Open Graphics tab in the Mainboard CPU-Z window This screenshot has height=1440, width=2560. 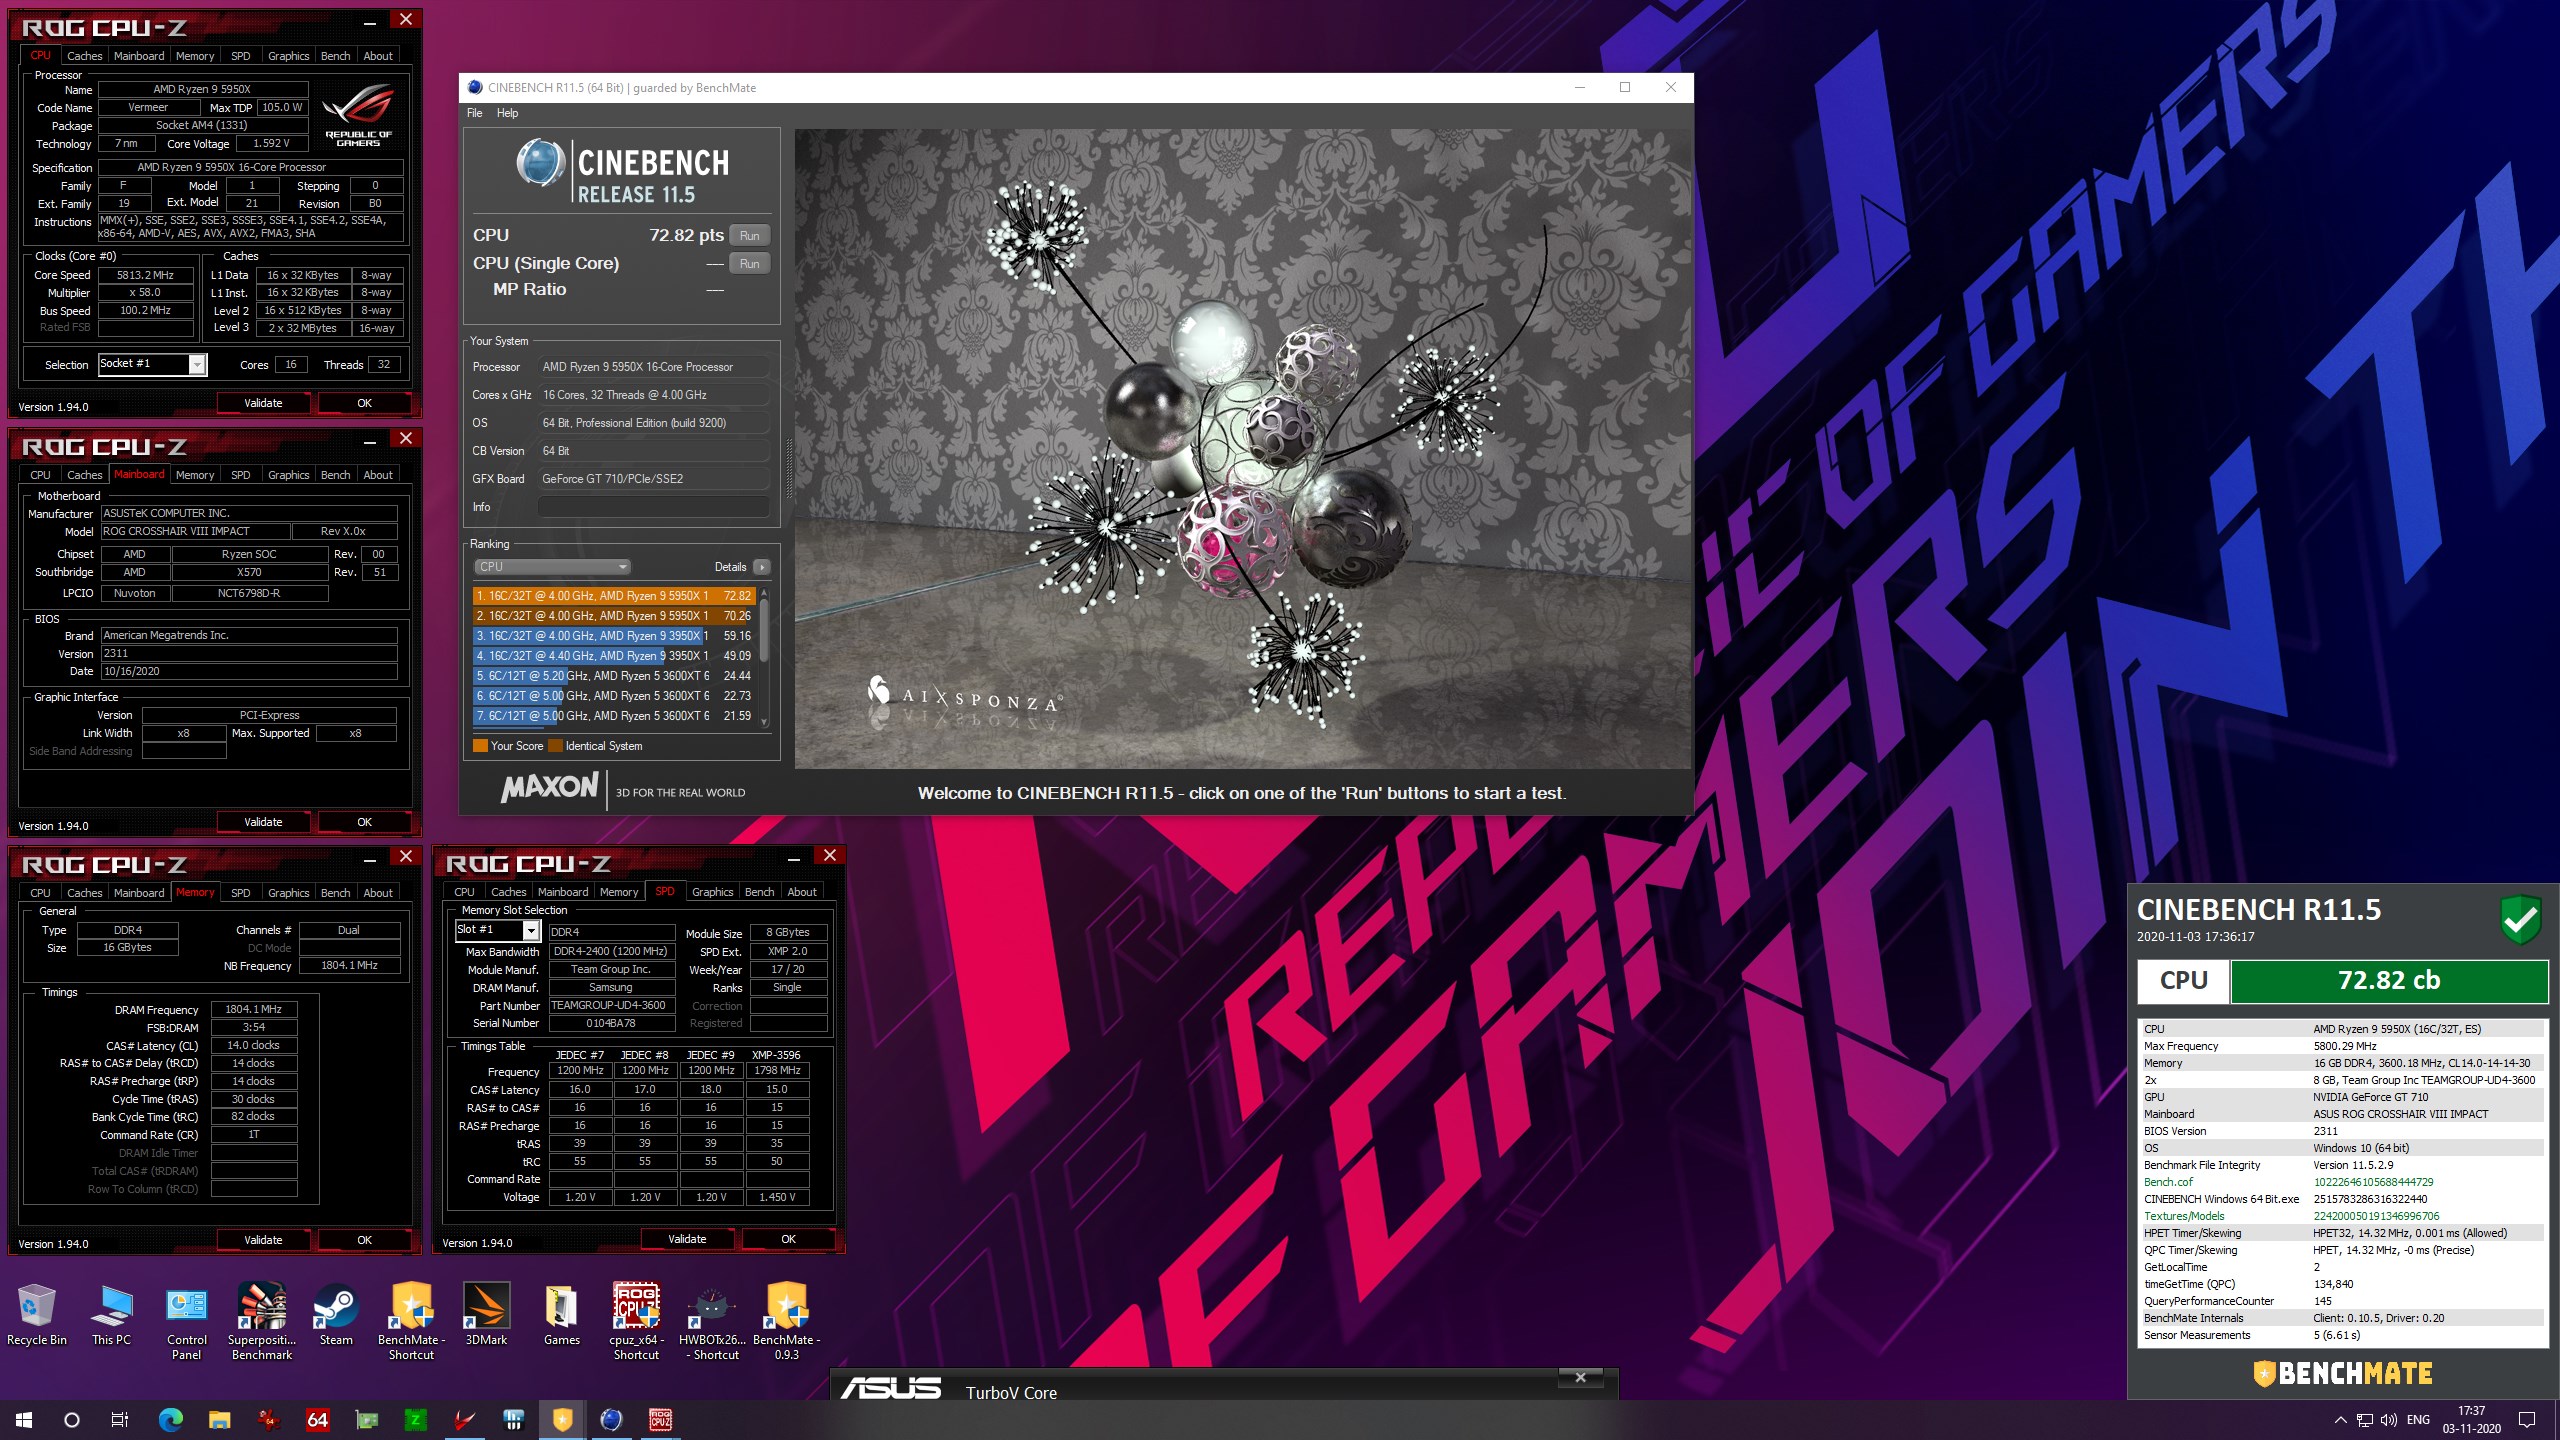[288, 475]
